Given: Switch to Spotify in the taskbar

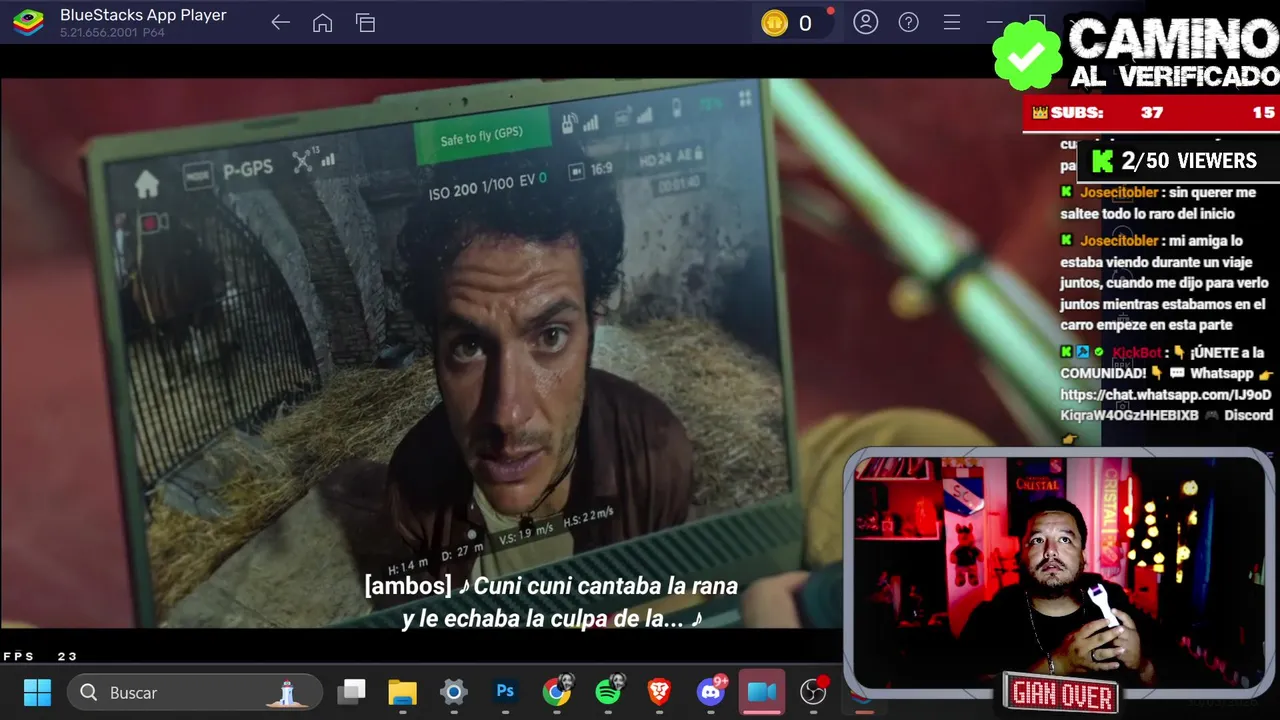Looking at the screenshot, I should [608, 691].
